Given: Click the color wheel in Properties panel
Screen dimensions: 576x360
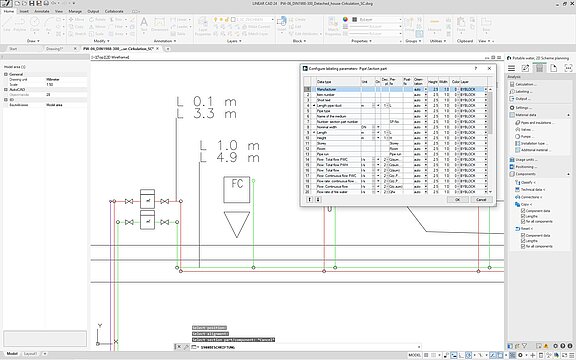Looking at the screenshot, I should [345, 19].
